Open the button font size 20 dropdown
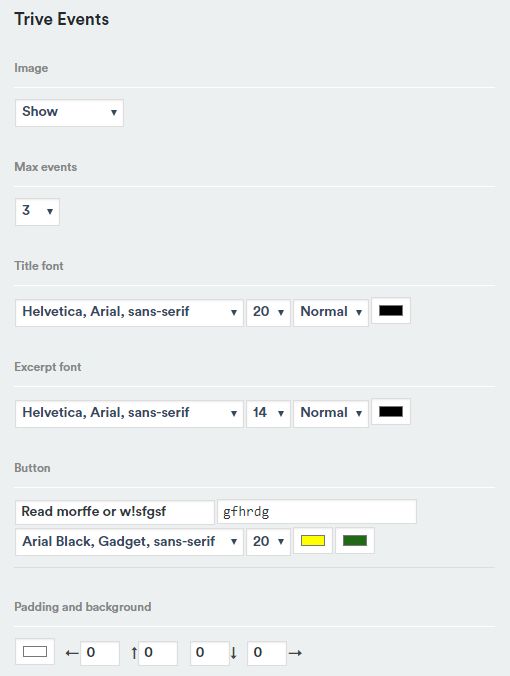This screenshot has height=676, width=510. [268, 541]
